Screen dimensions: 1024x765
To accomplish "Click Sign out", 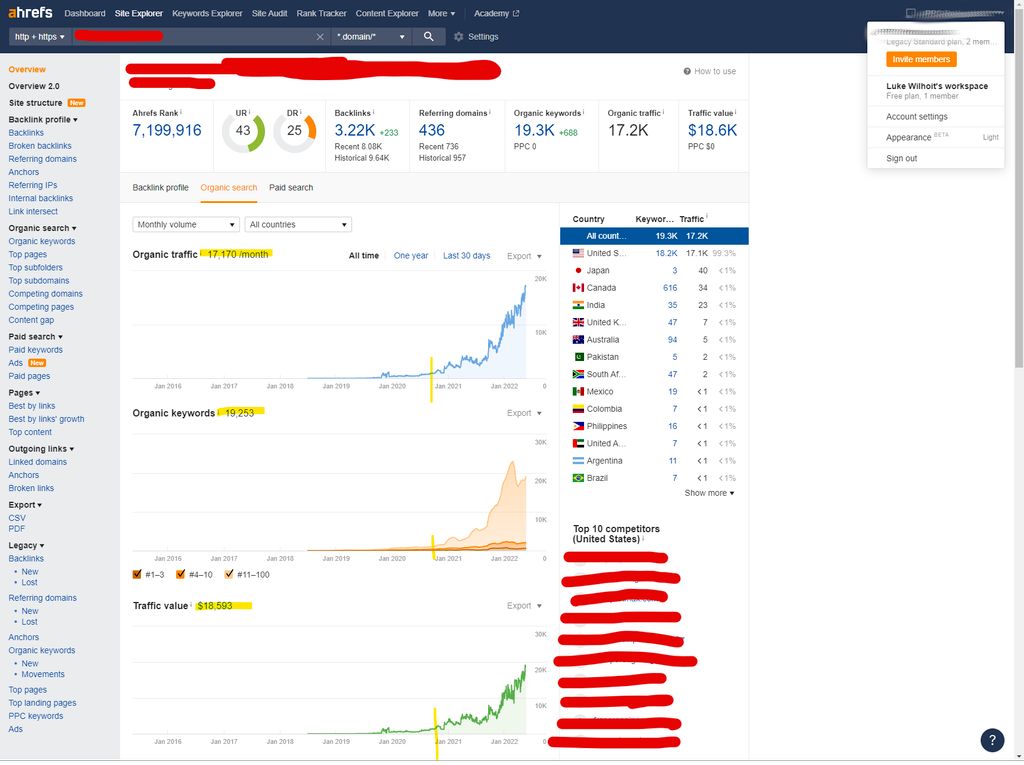I will pyautogui.click(x=902, y=158).
